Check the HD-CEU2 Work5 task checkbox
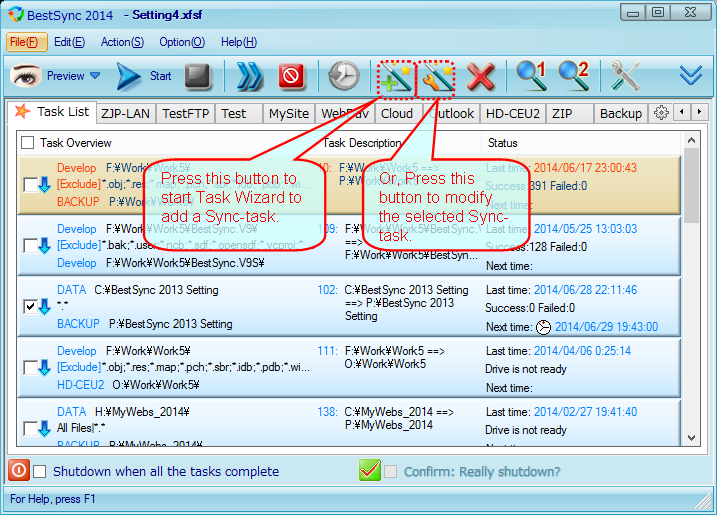This screenshot has height=515, width=717. 30,367
